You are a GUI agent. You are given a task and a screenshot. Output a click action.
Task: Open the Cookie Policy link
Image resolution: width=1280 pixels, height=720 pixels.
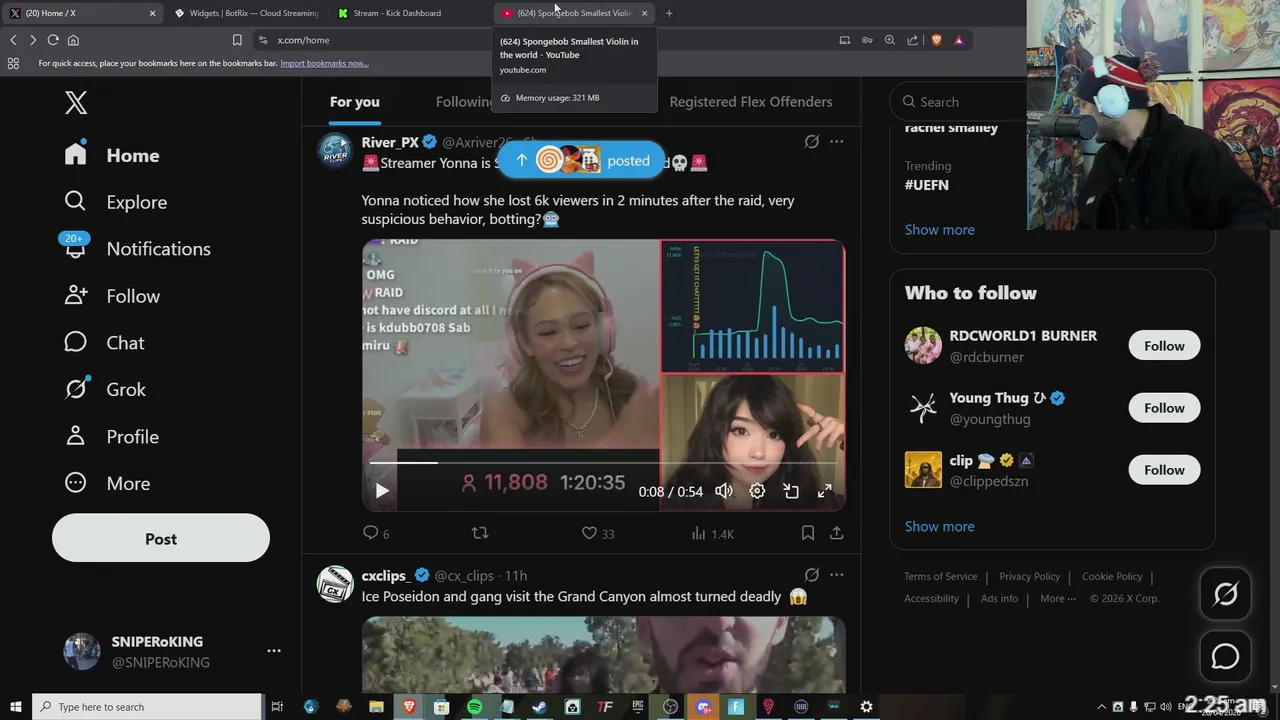[x=1112, y=577]
